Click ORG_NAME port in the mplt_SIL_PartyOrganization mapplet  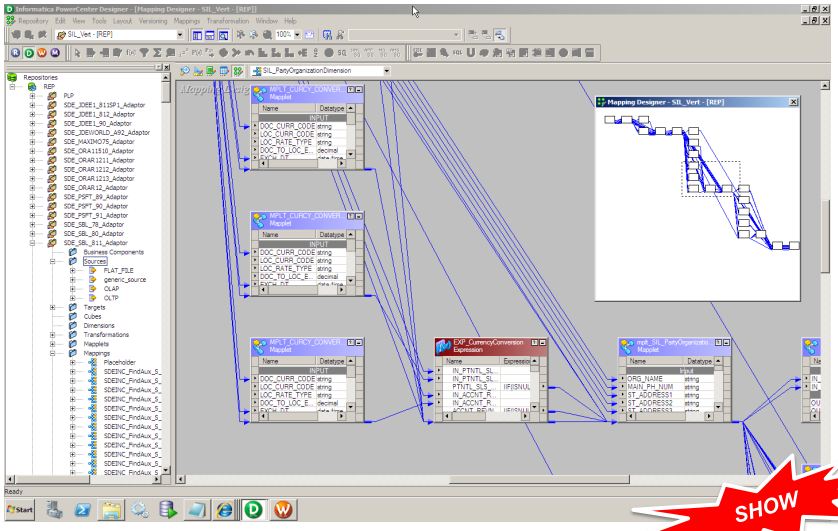[x=645, y=379]
